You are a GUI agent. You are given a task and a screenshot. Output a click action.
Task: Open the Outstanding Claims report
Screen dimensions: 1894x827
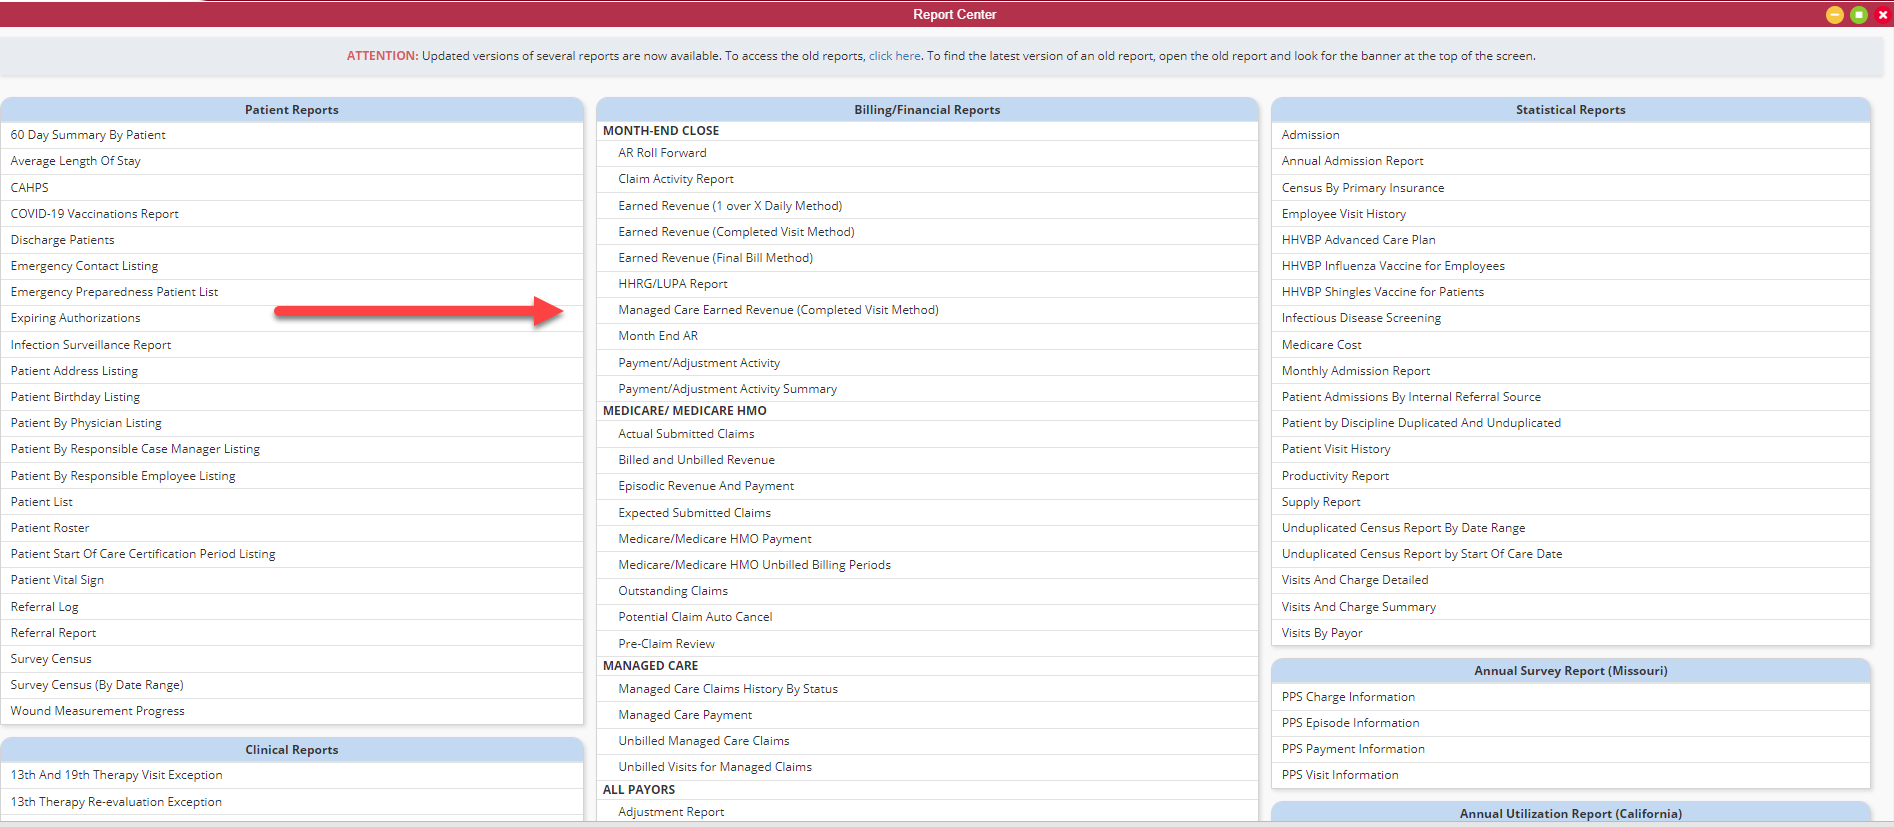point(672,591)
